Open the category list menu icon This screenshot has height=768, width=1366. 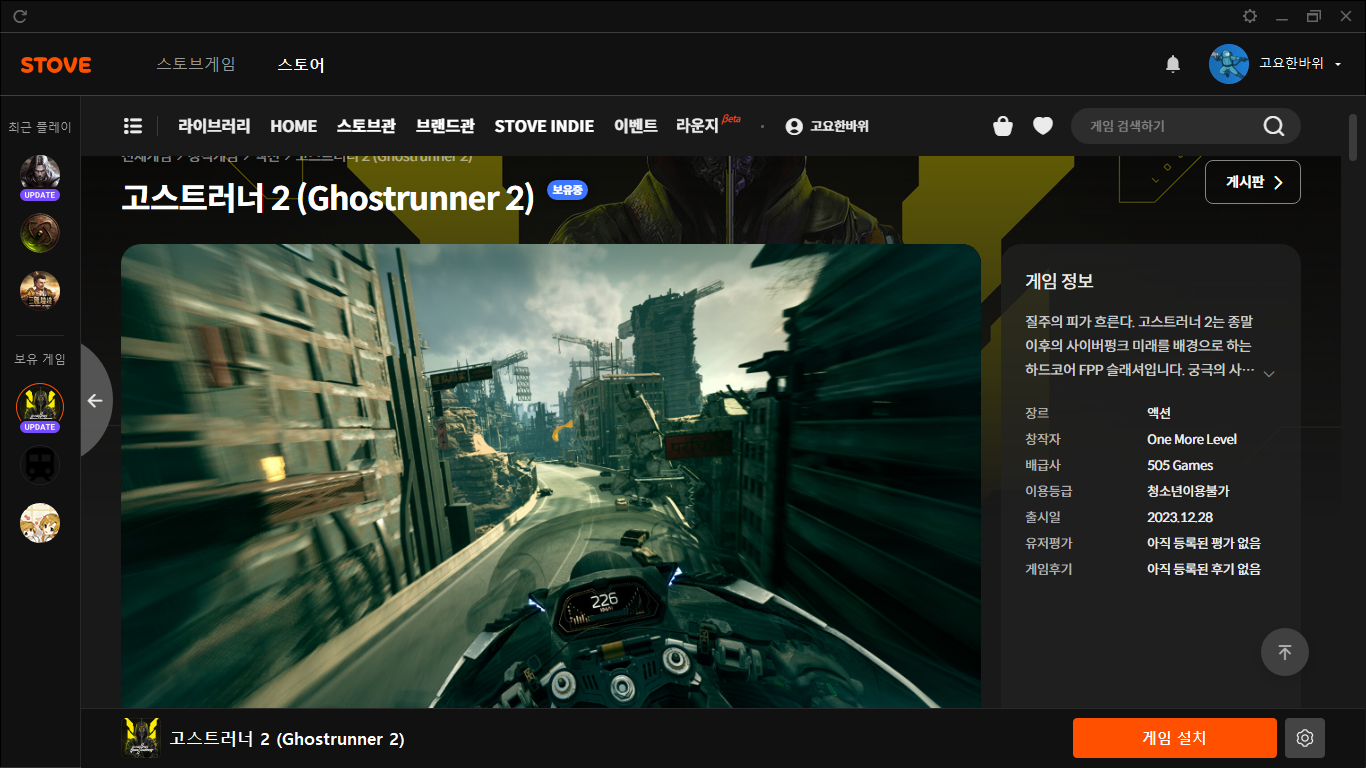(x=132, y=126)
